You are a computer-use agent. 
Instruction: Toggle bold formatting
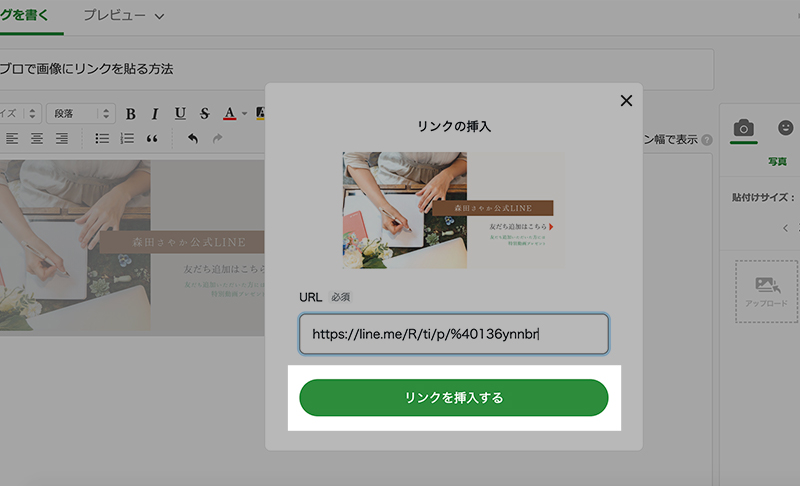[131, 114]
